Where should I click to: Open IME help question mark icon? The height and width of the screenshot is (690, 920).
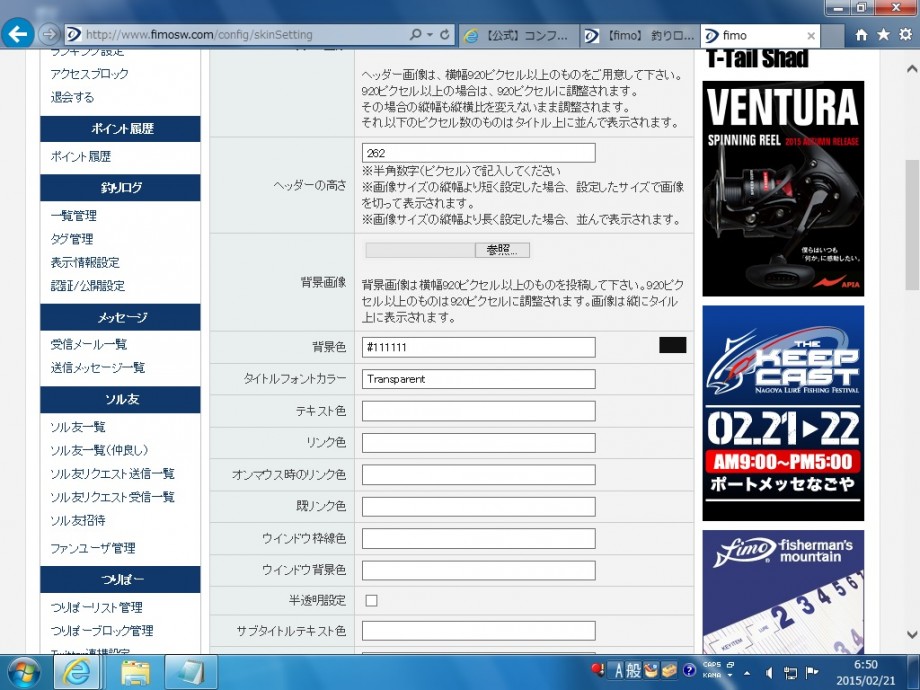tap(689, 670)
